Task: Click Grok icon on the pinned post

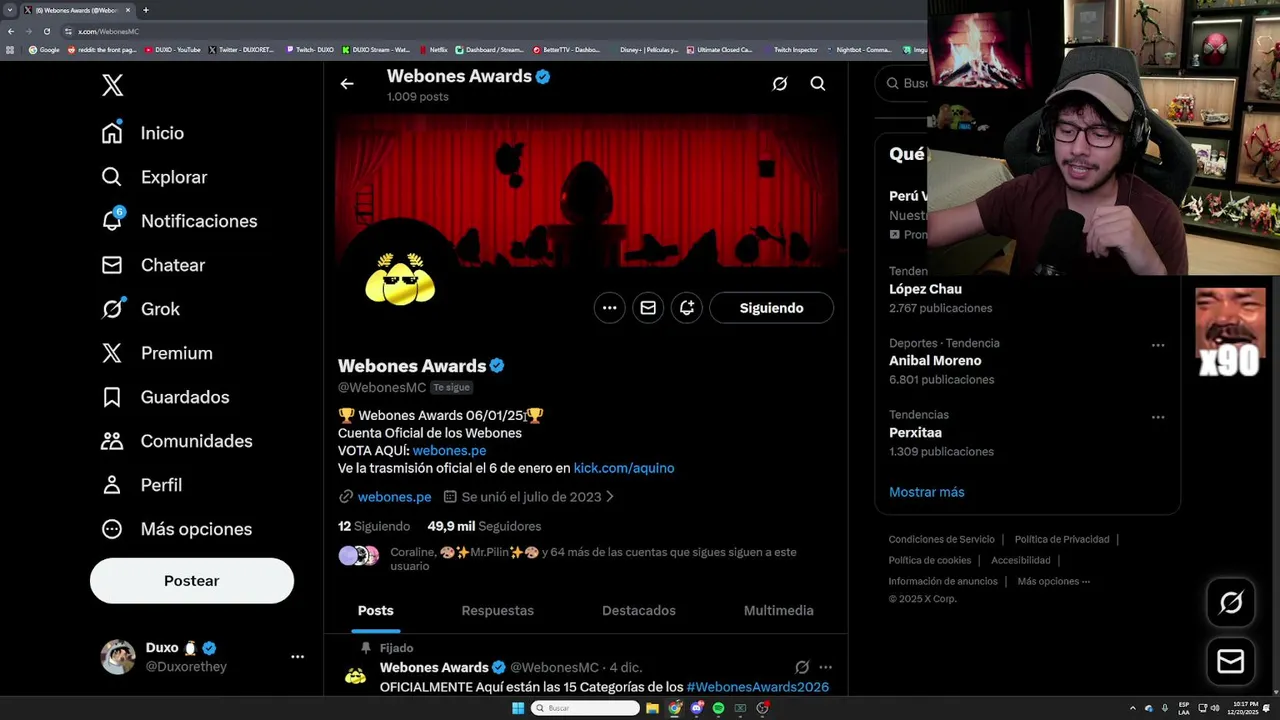Action: coord(802,667)
